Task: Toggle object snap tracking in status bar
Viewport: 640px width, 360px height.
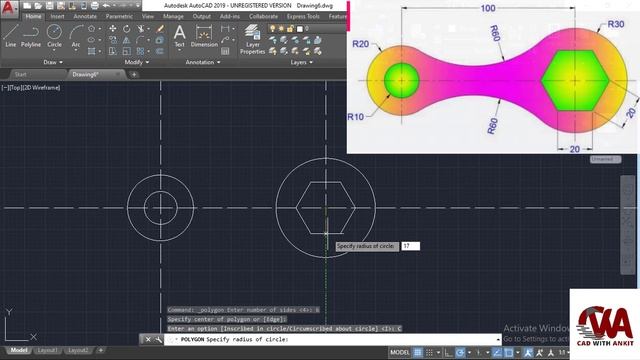Action: (497, 352)
